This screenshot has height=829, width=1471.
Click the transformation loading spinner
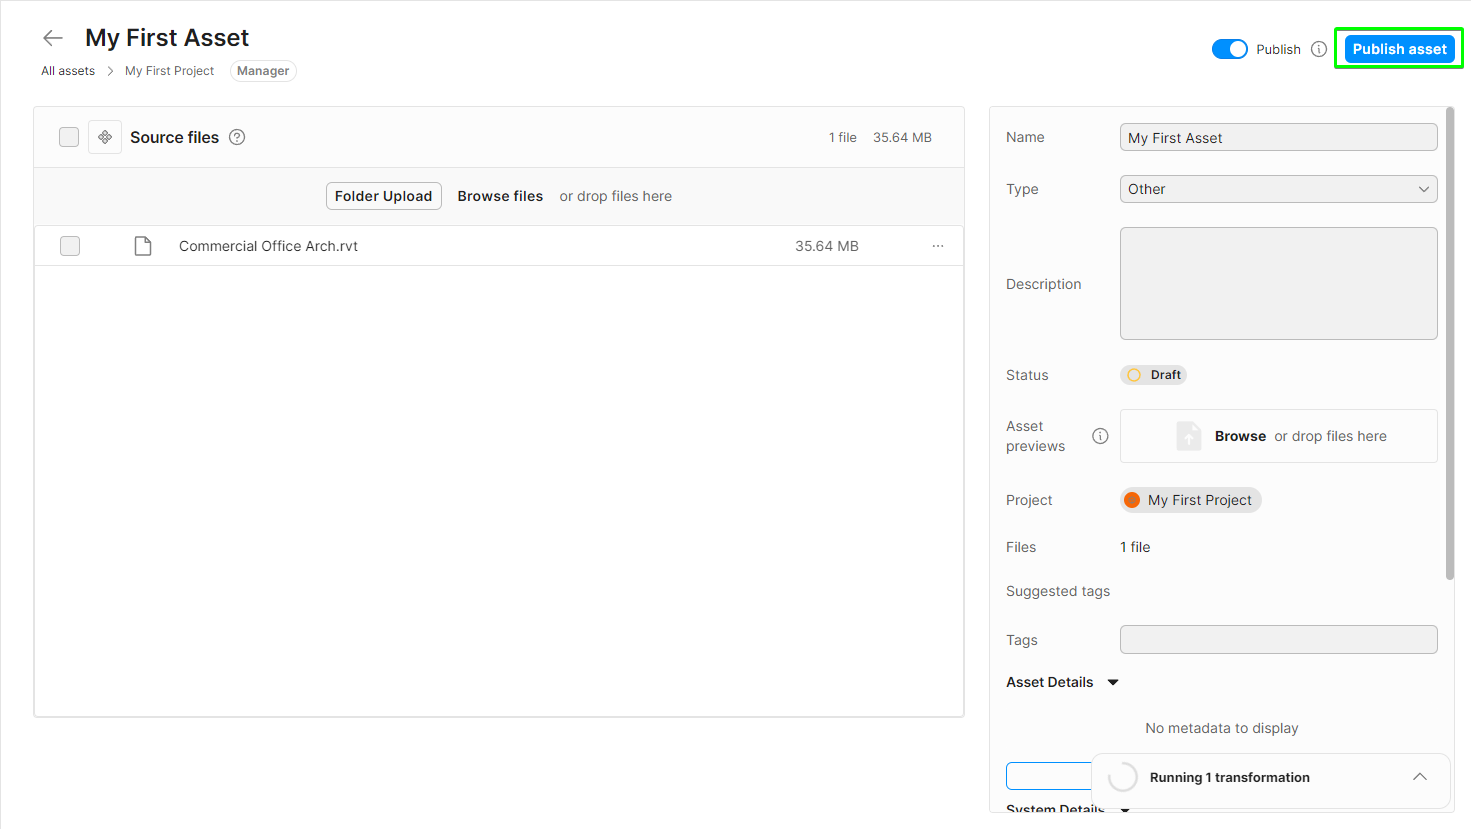(x=1121, y=777)
